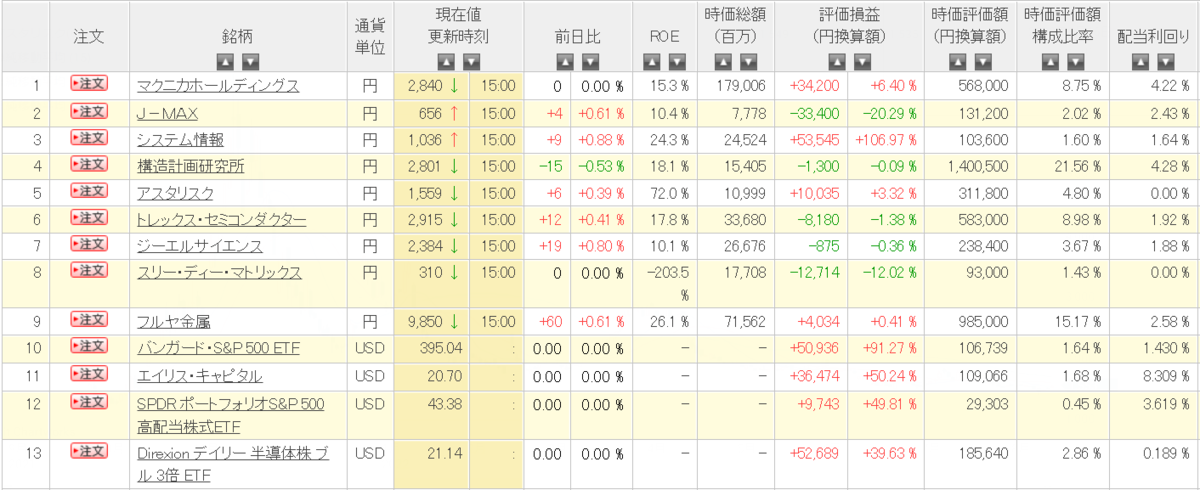Sort 評価損益 column descending with down arrow
The image size is (1200, 490).
pyautogui.click(x=861, y=61)
